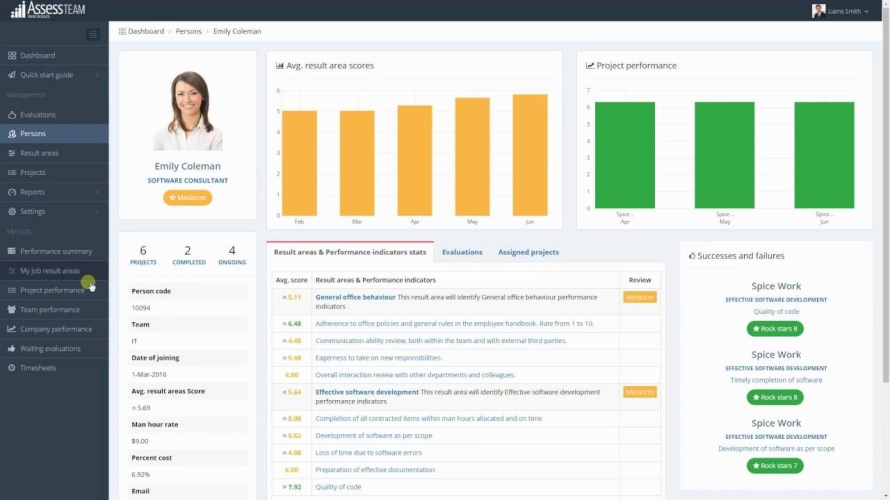Screen dimensions: 890x500
Task: Open Team performance via its icon
Action: [x=12, y=310]
